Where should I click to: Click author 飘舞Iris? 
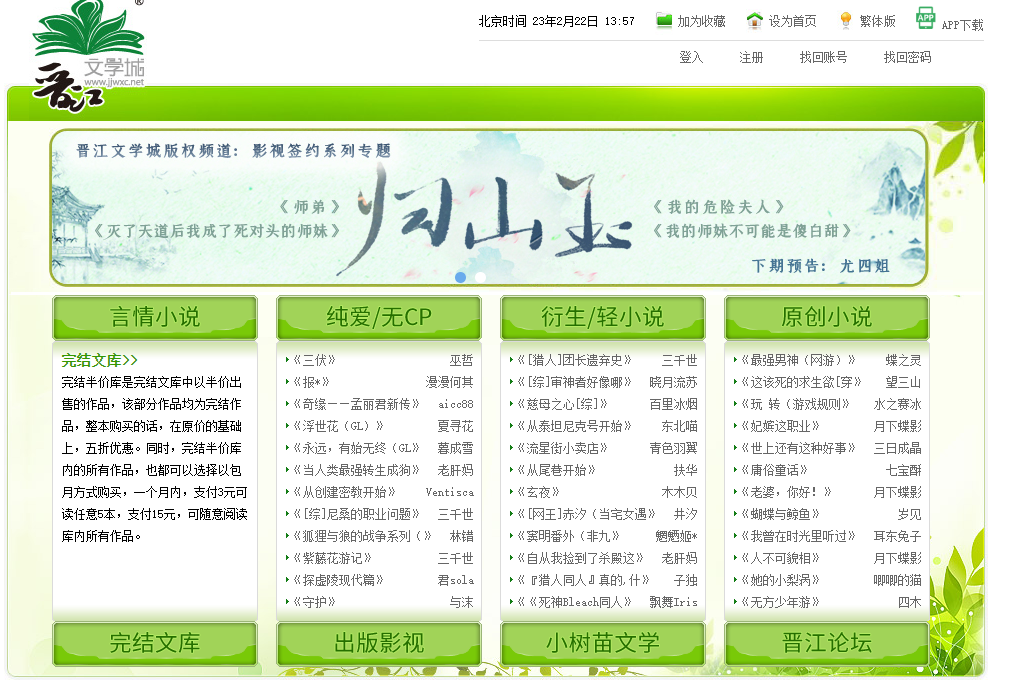(x=673, y=602)
